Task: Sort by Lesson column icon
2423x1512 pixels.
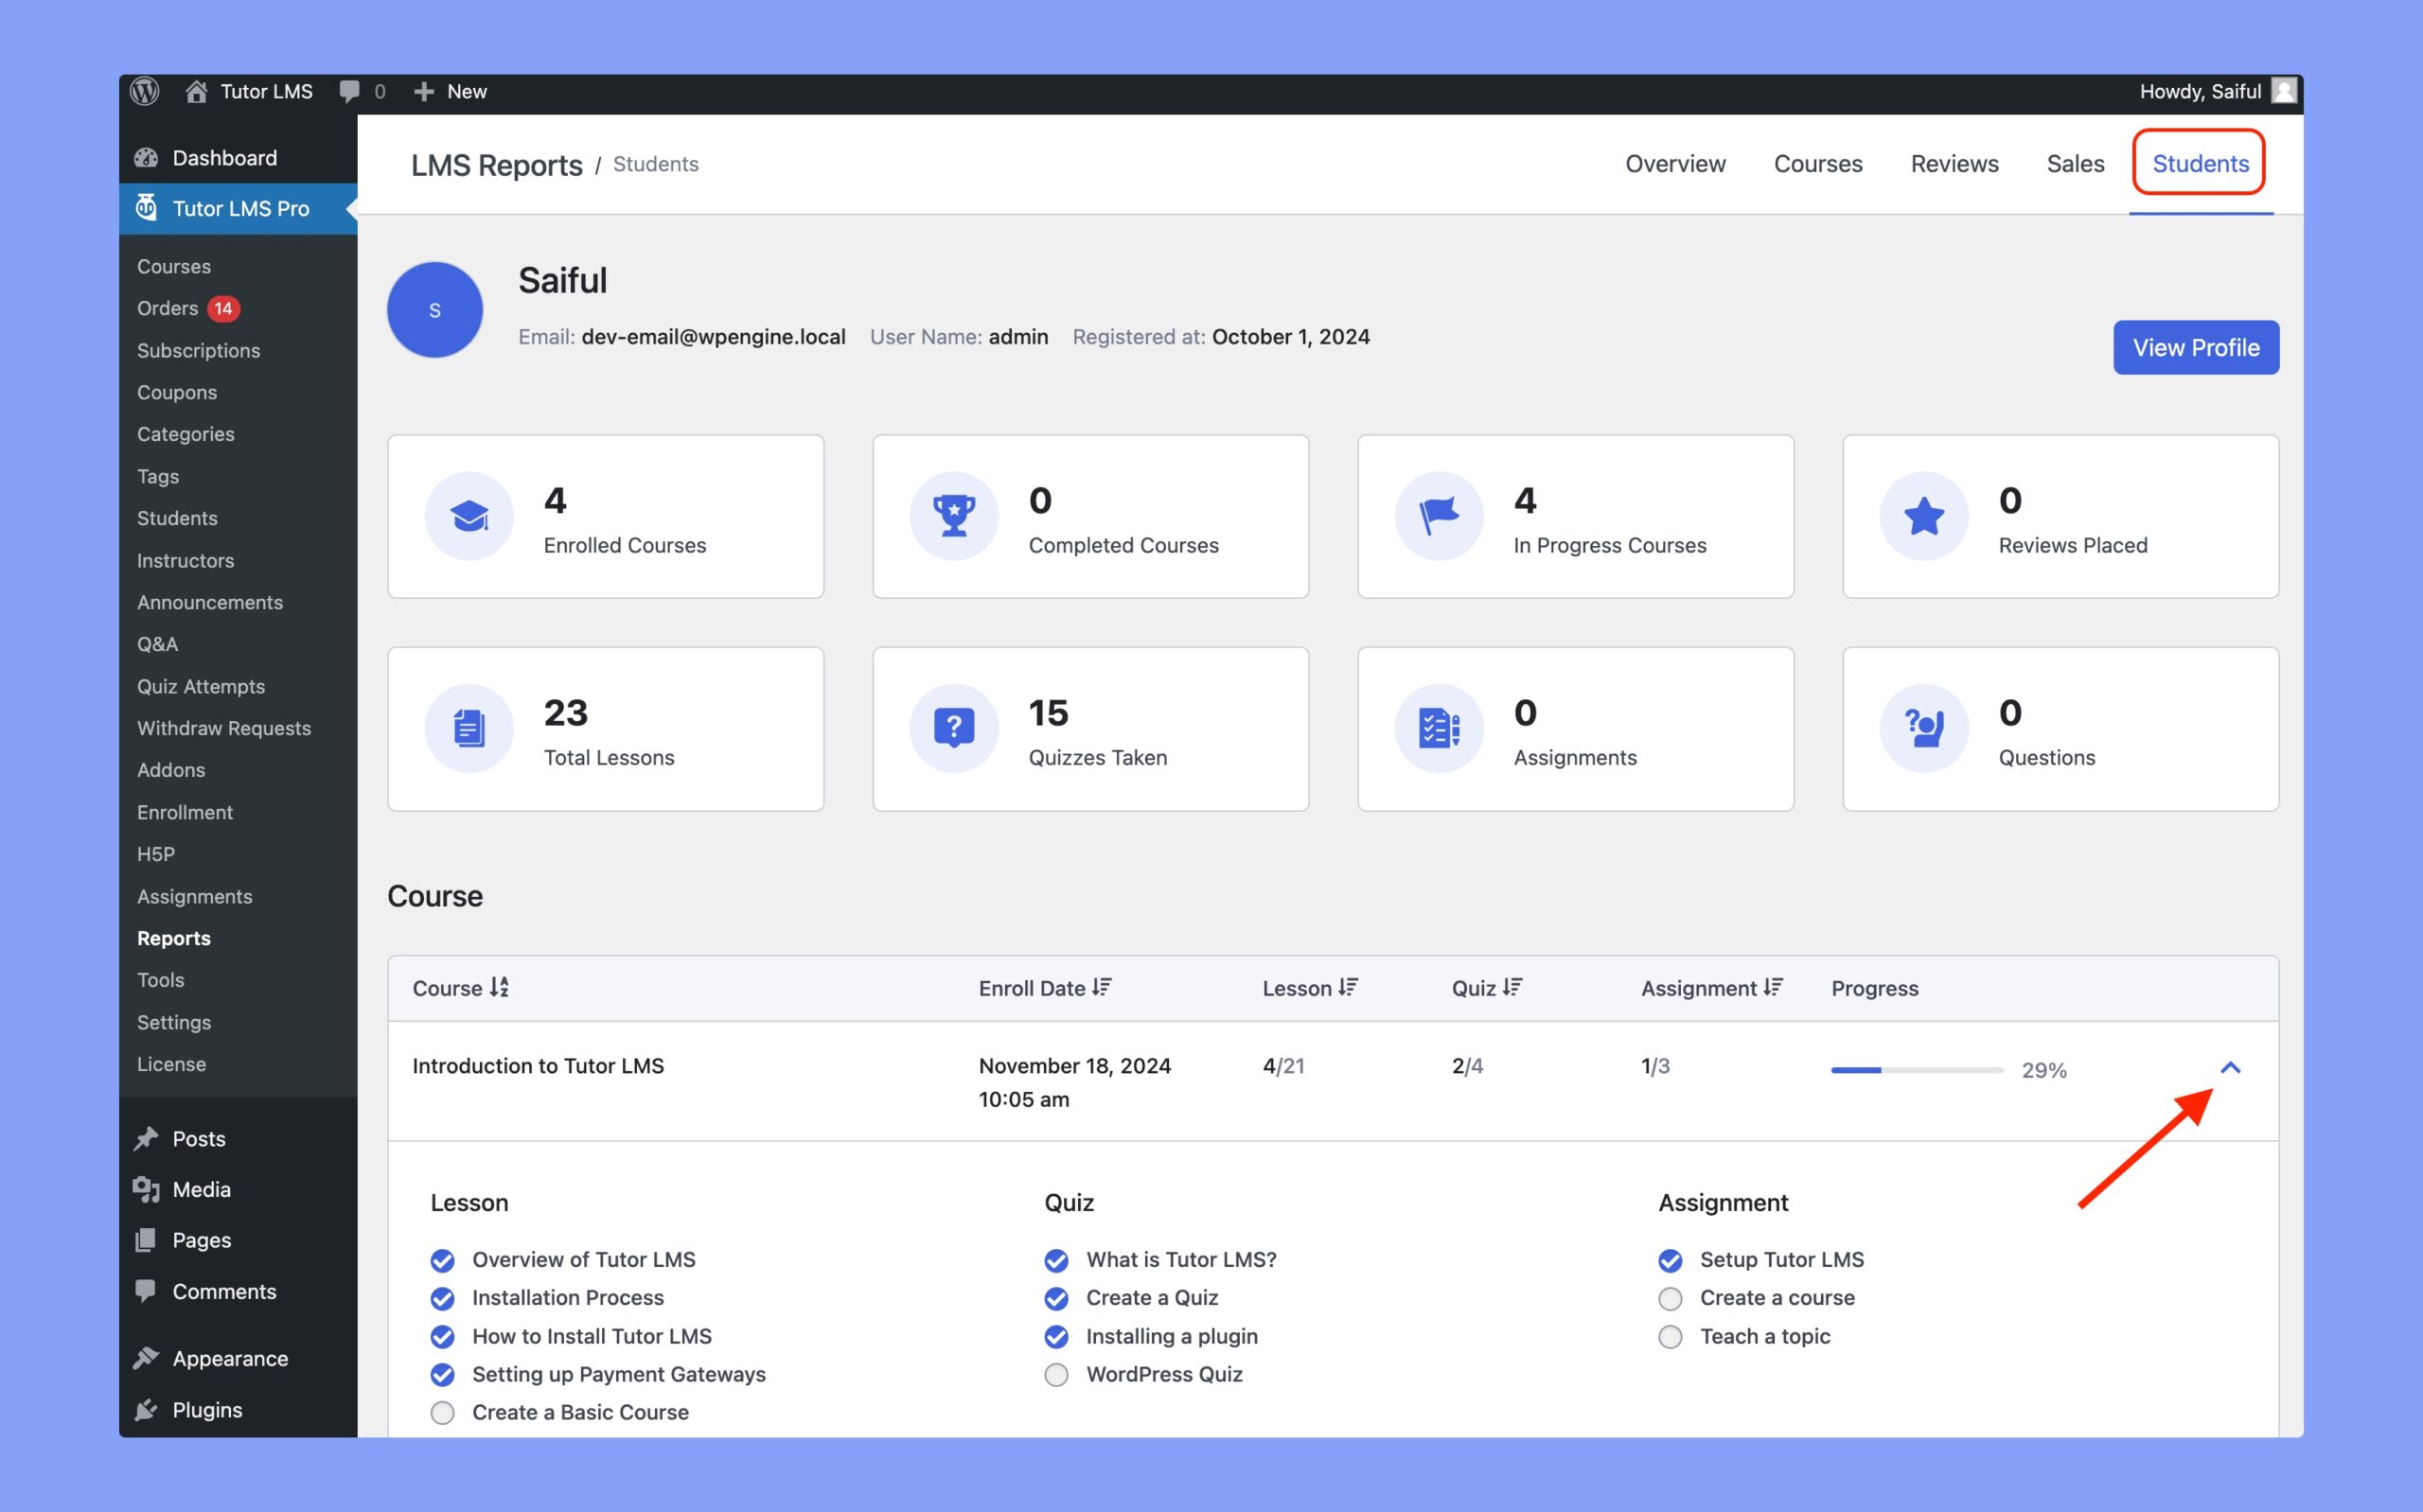Action: coord(1348,988)
